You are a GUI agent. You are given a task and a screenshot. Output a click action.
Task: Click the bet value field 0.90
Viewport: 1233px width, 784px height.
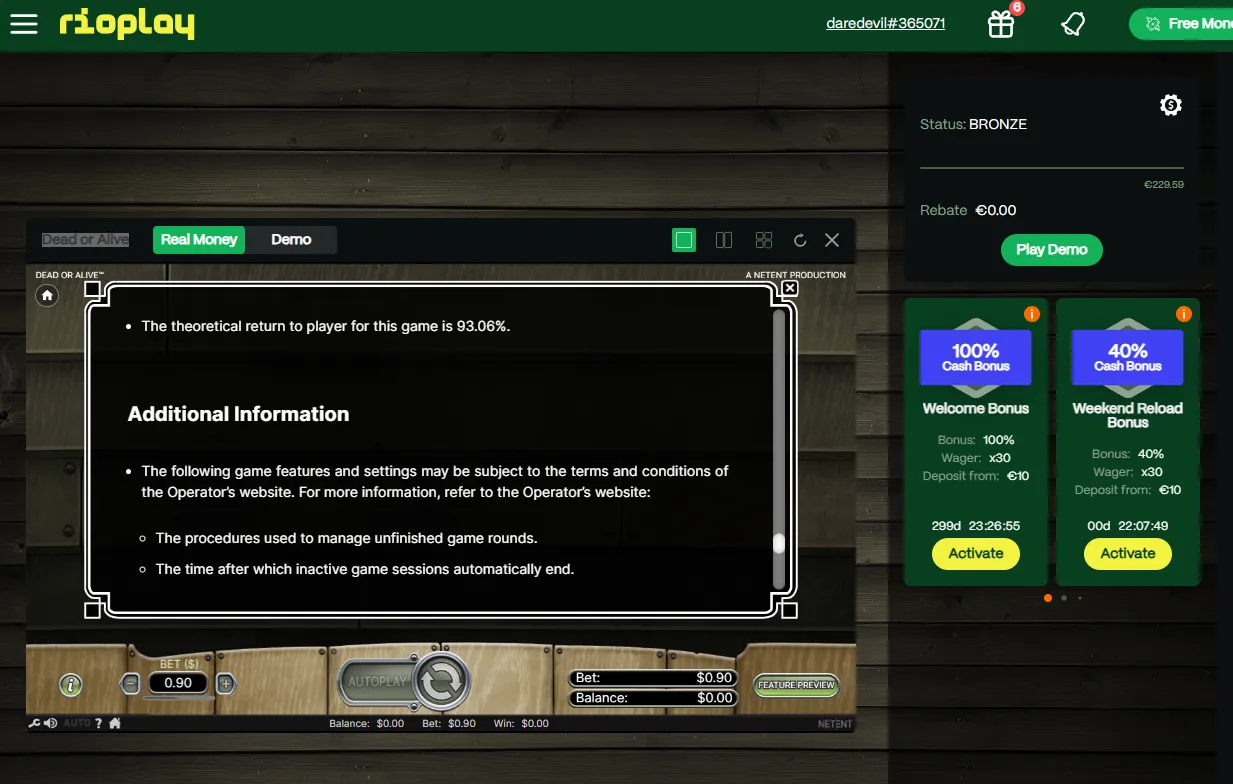(178, 684)
